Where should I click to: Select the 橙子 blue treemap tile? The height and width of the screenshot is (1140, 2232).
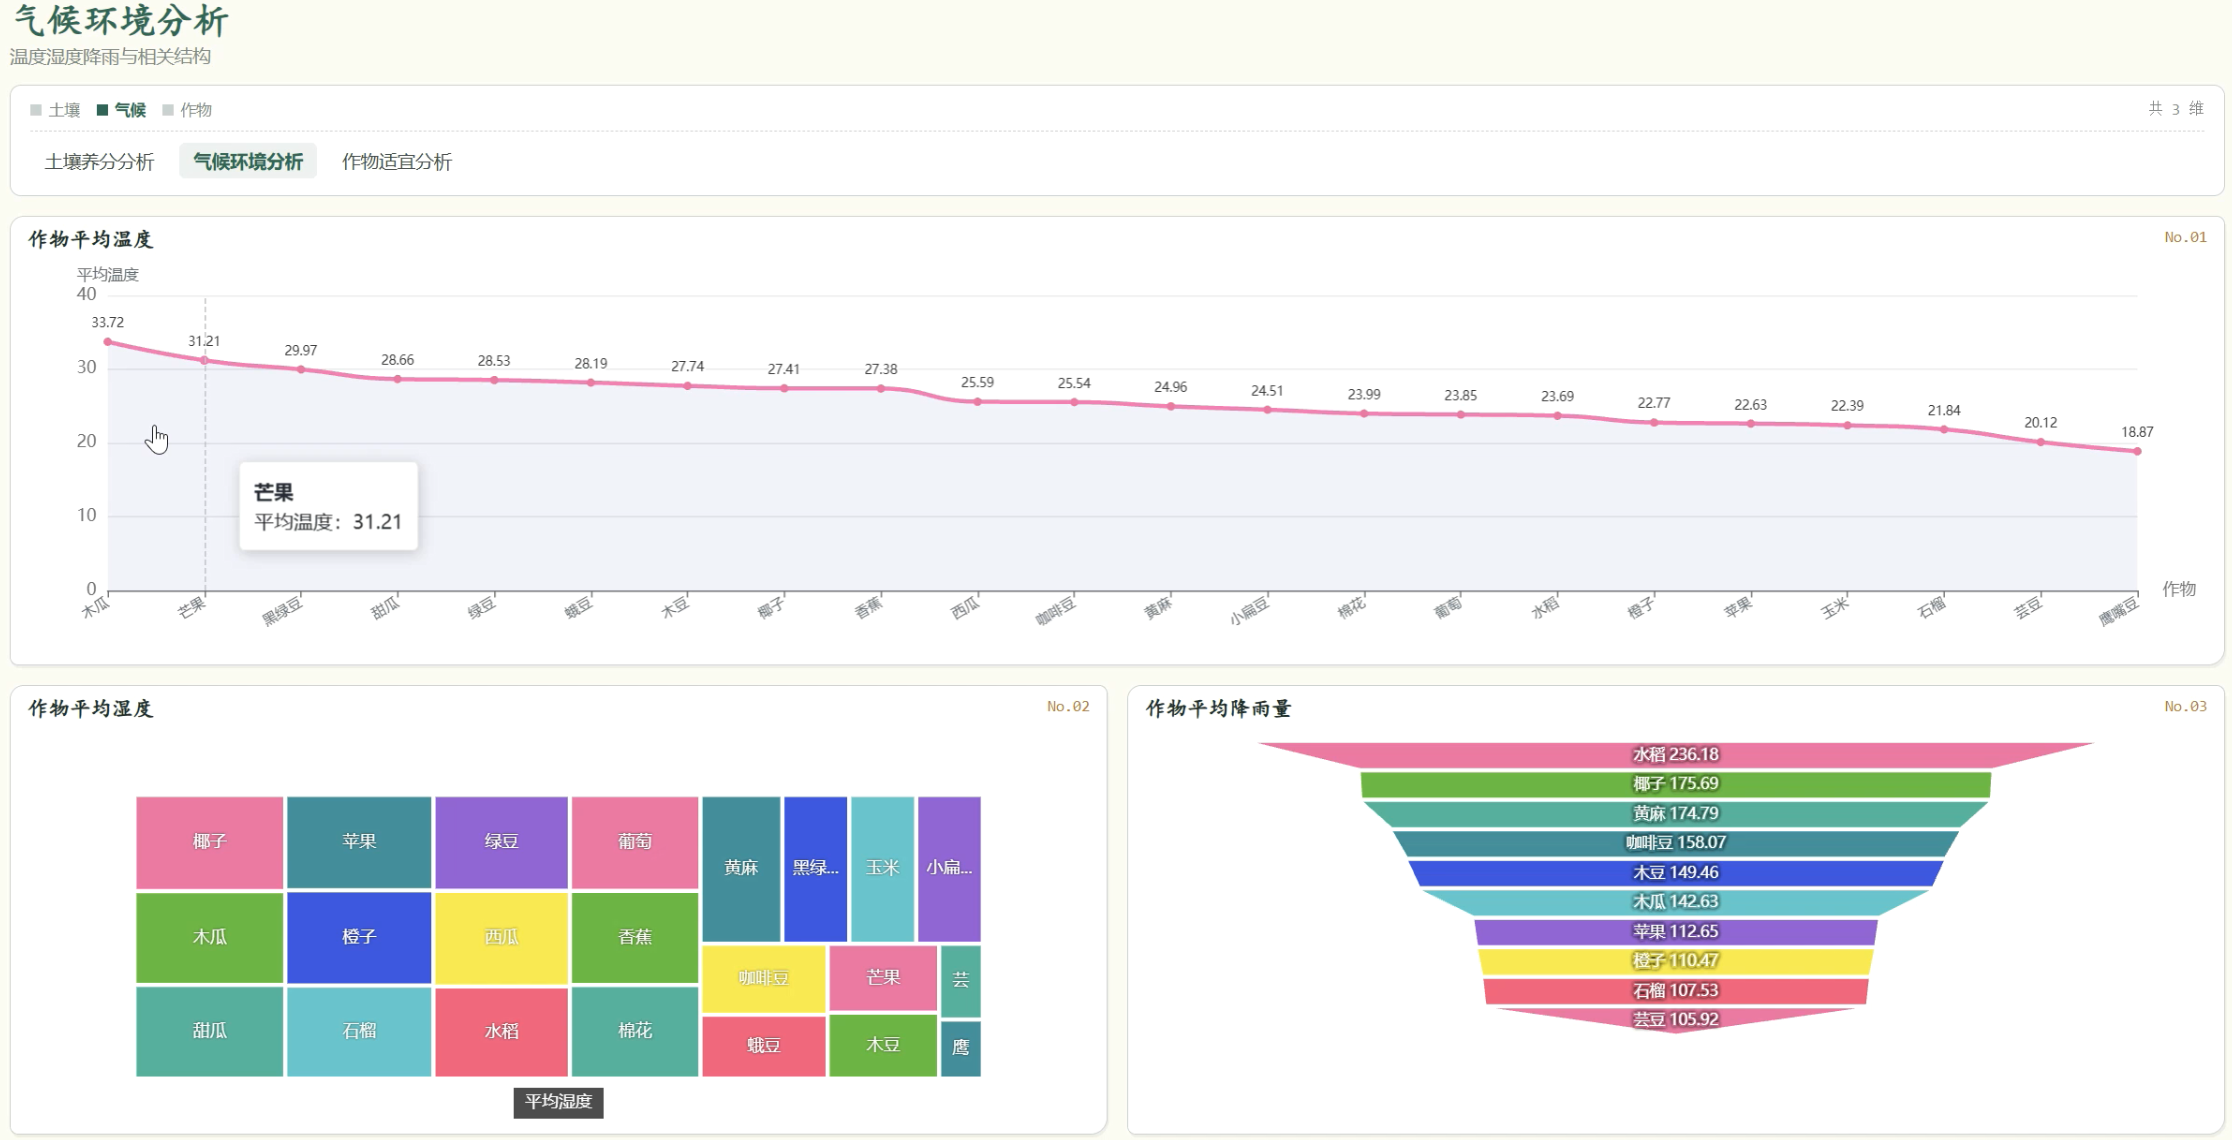(x=359, y=937)
